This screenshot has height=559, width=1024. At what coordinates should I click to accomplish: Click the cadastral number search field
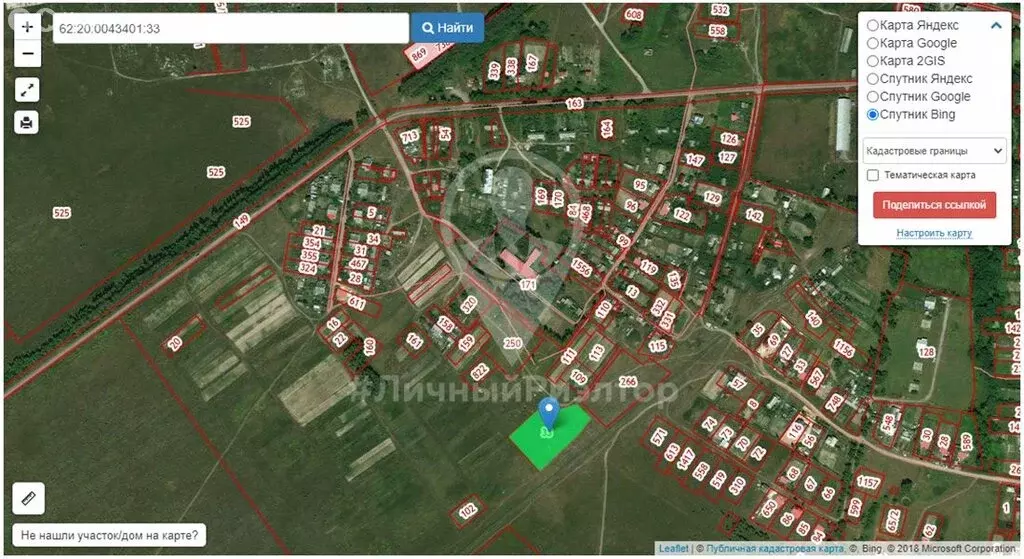coord(230,28)
